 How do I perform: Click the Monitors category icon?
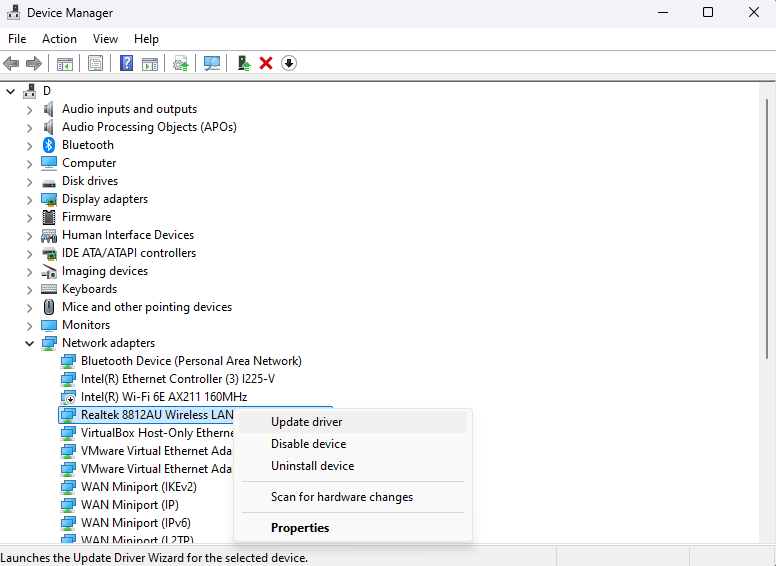coord(48,325)
